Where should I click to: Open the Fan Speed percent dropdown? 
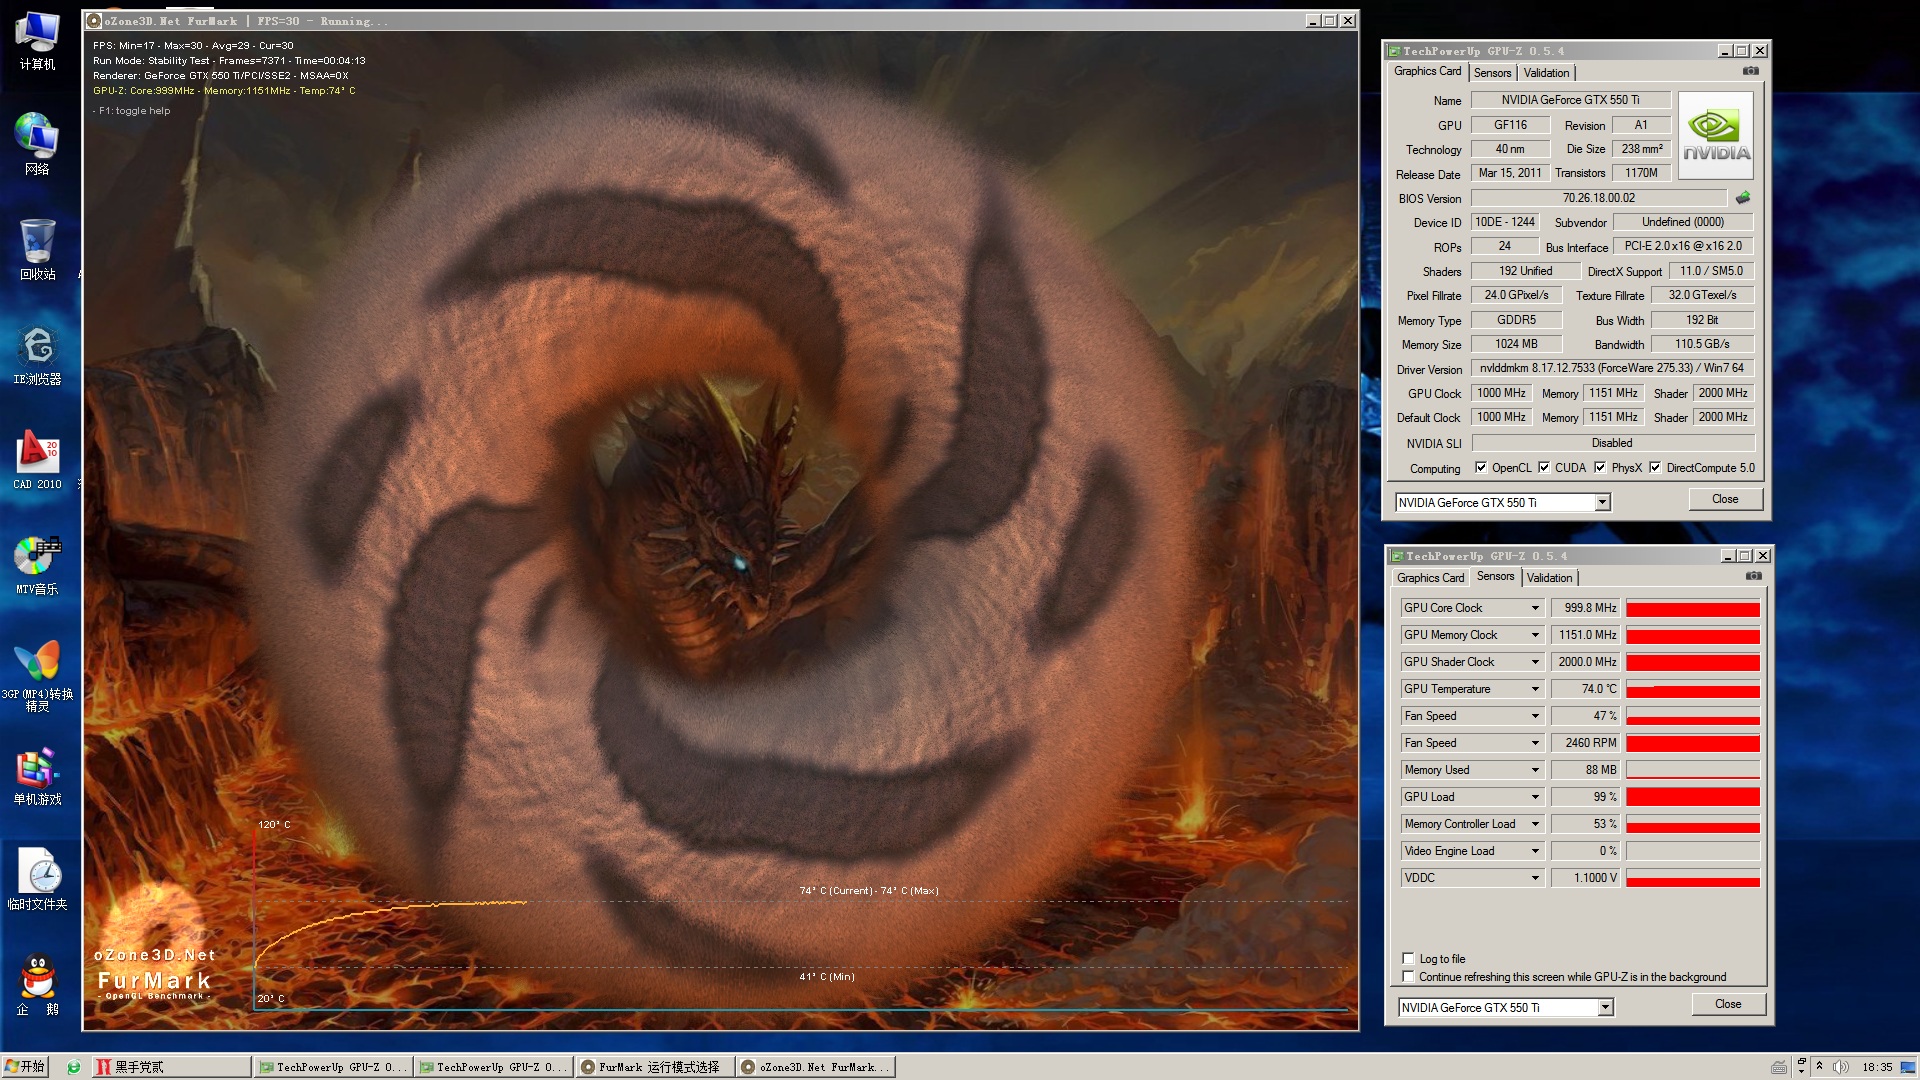coord(1535,716)
